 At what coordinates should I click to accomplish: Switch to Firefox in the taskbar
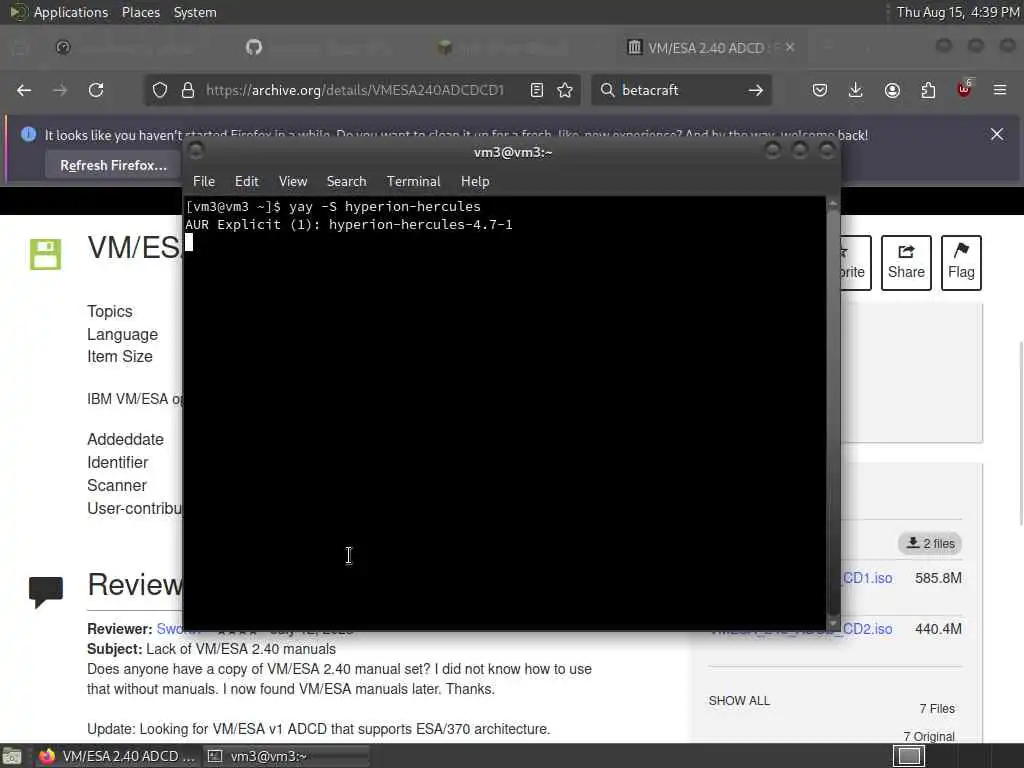point(116,756)
